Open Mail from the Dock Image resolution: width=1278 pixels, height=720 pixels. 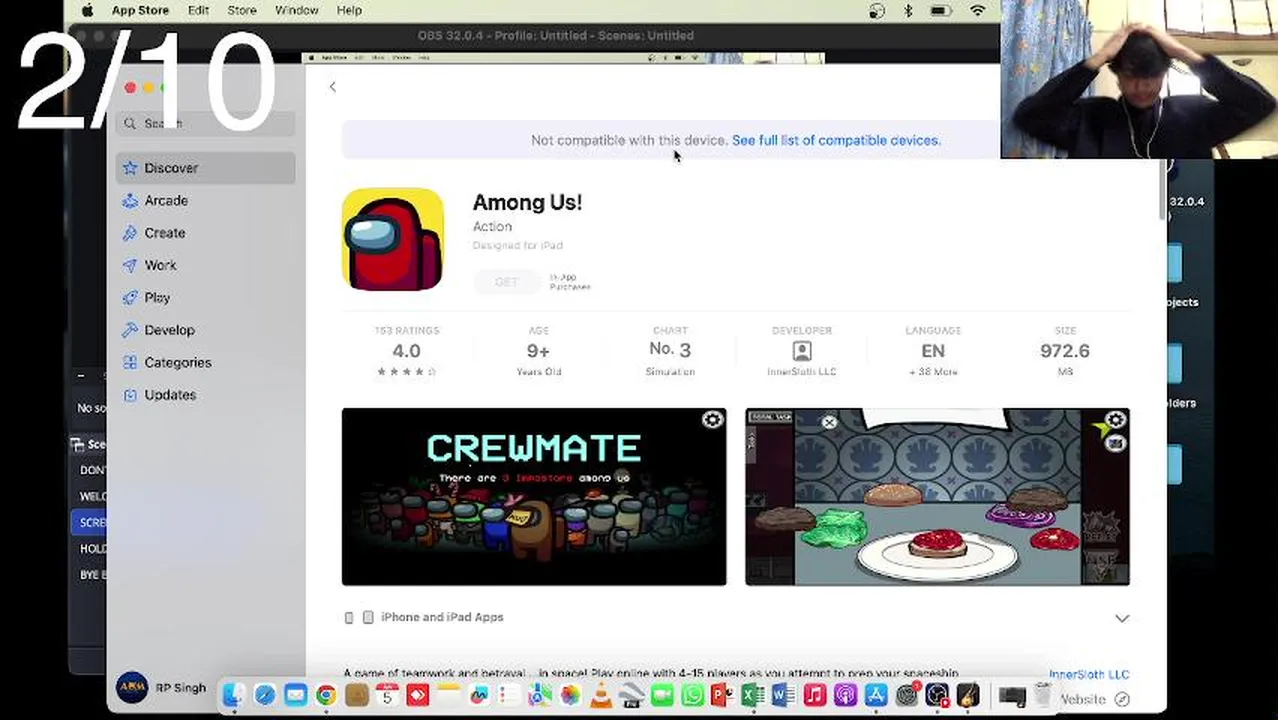pyautogui.click(x=296, y=695)
